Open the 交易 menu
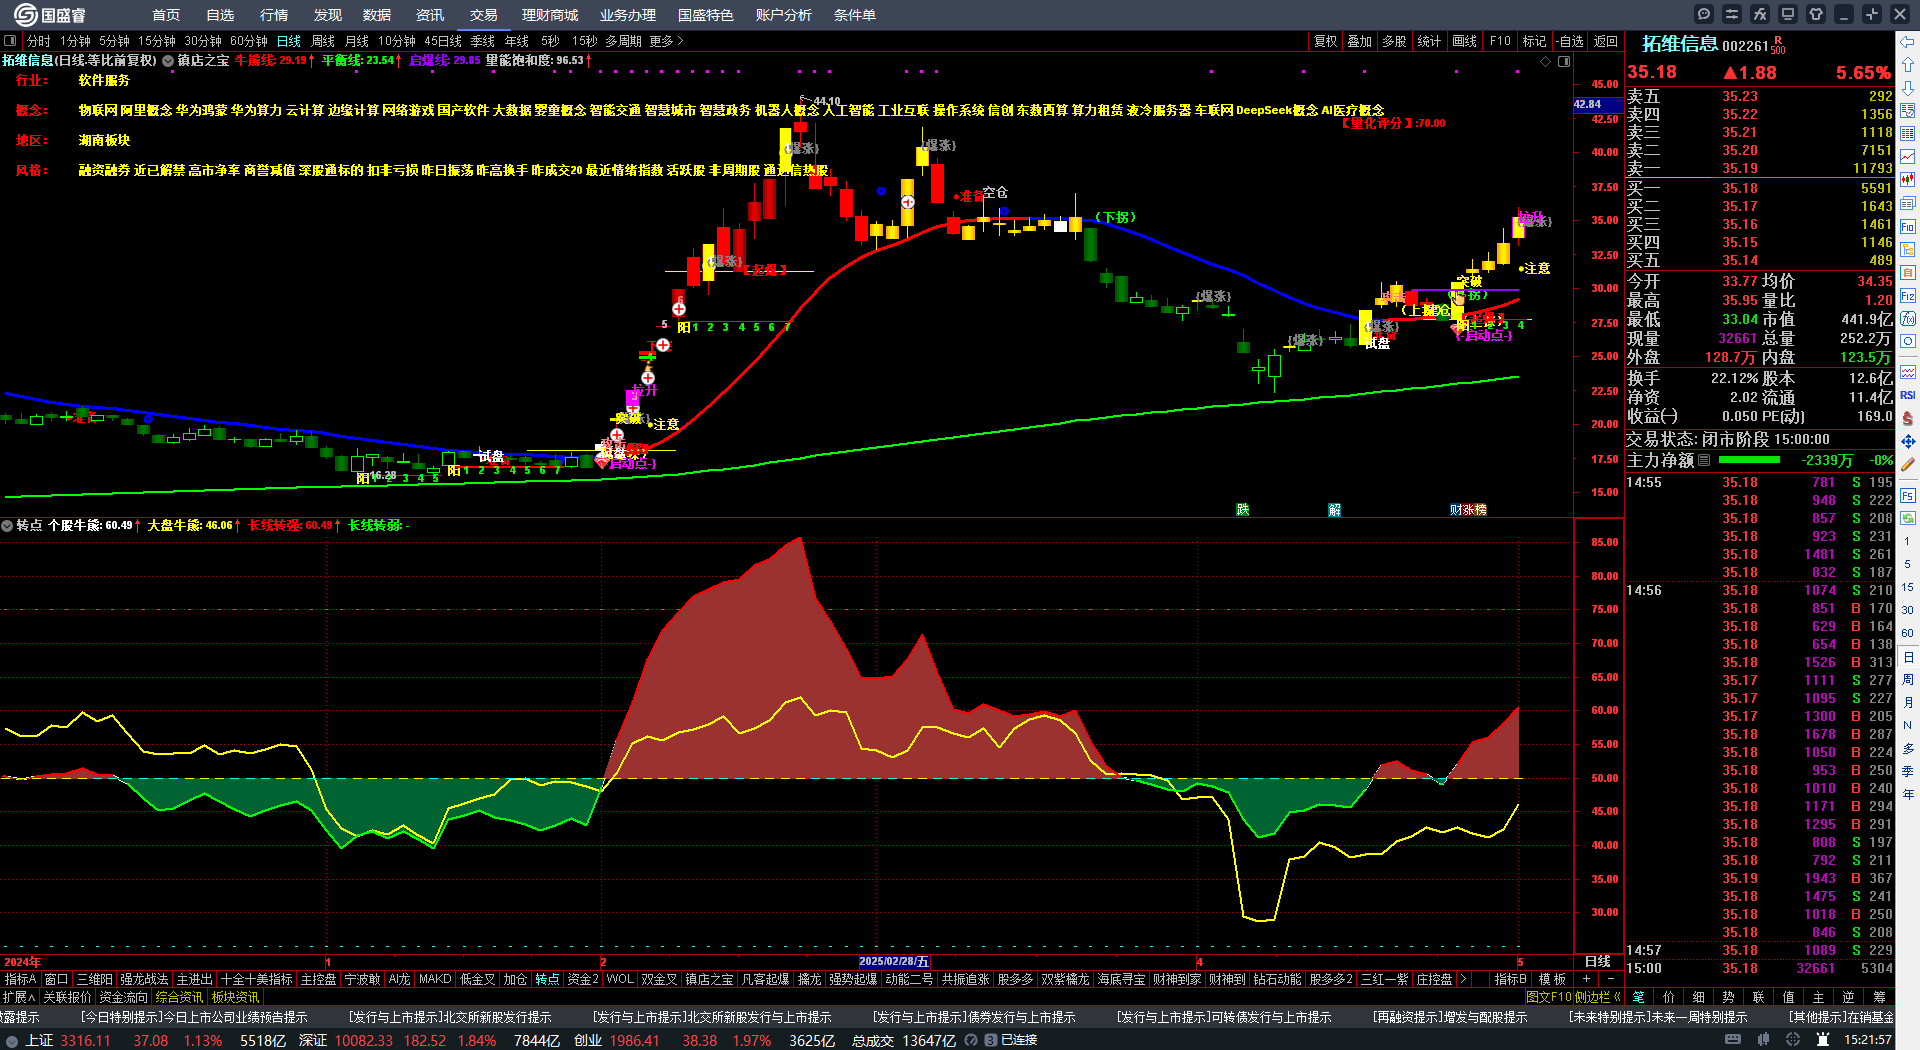This screenshot has width=1920, height=1050. click(484, 15)
